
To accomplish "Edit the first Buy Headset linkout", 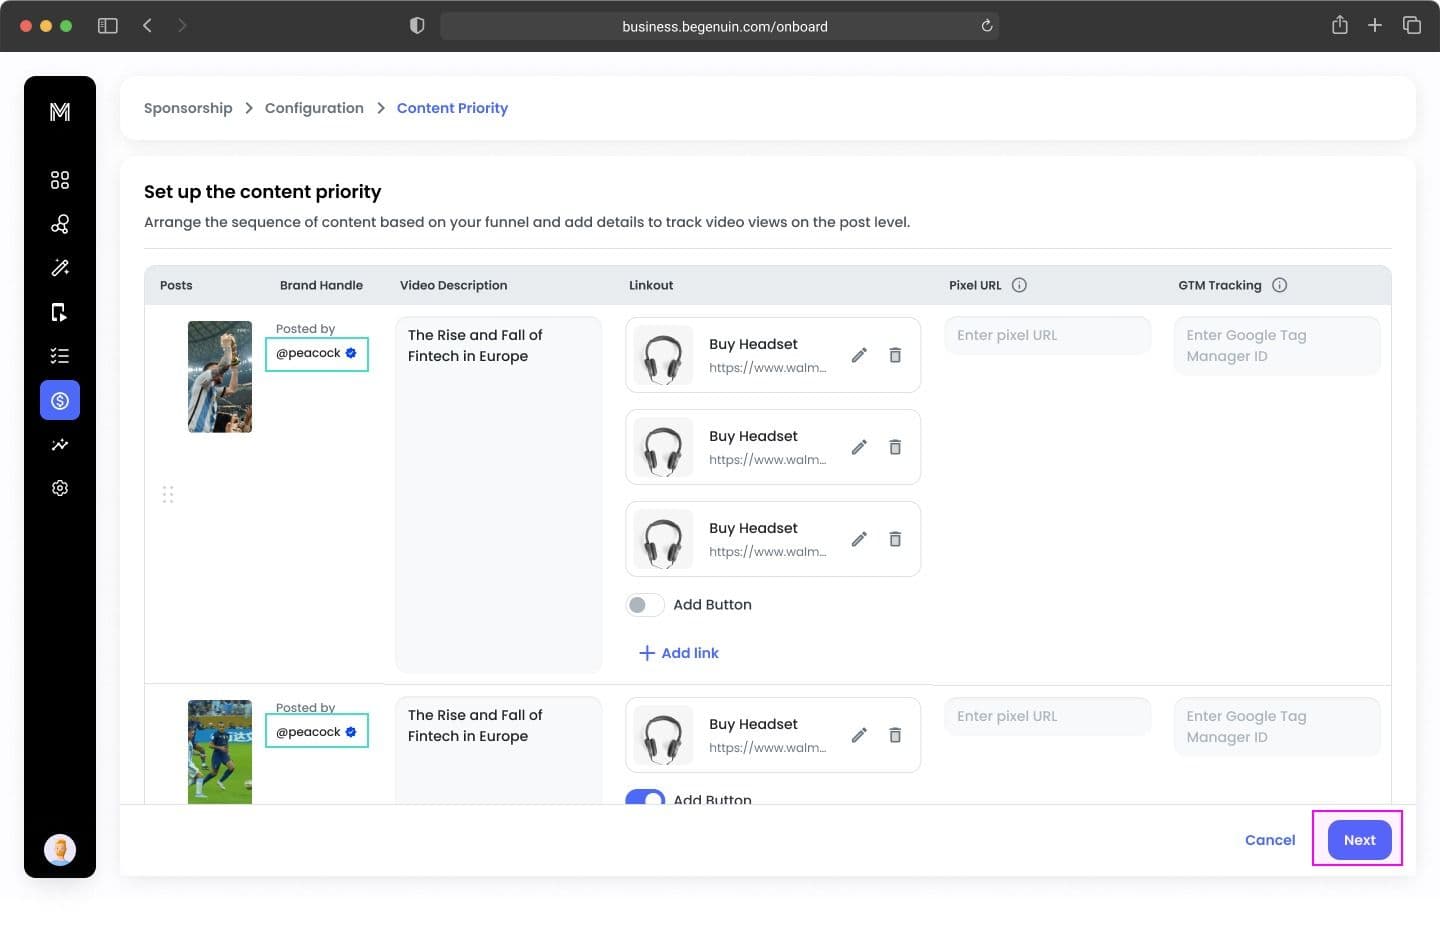I will [859, 355].
